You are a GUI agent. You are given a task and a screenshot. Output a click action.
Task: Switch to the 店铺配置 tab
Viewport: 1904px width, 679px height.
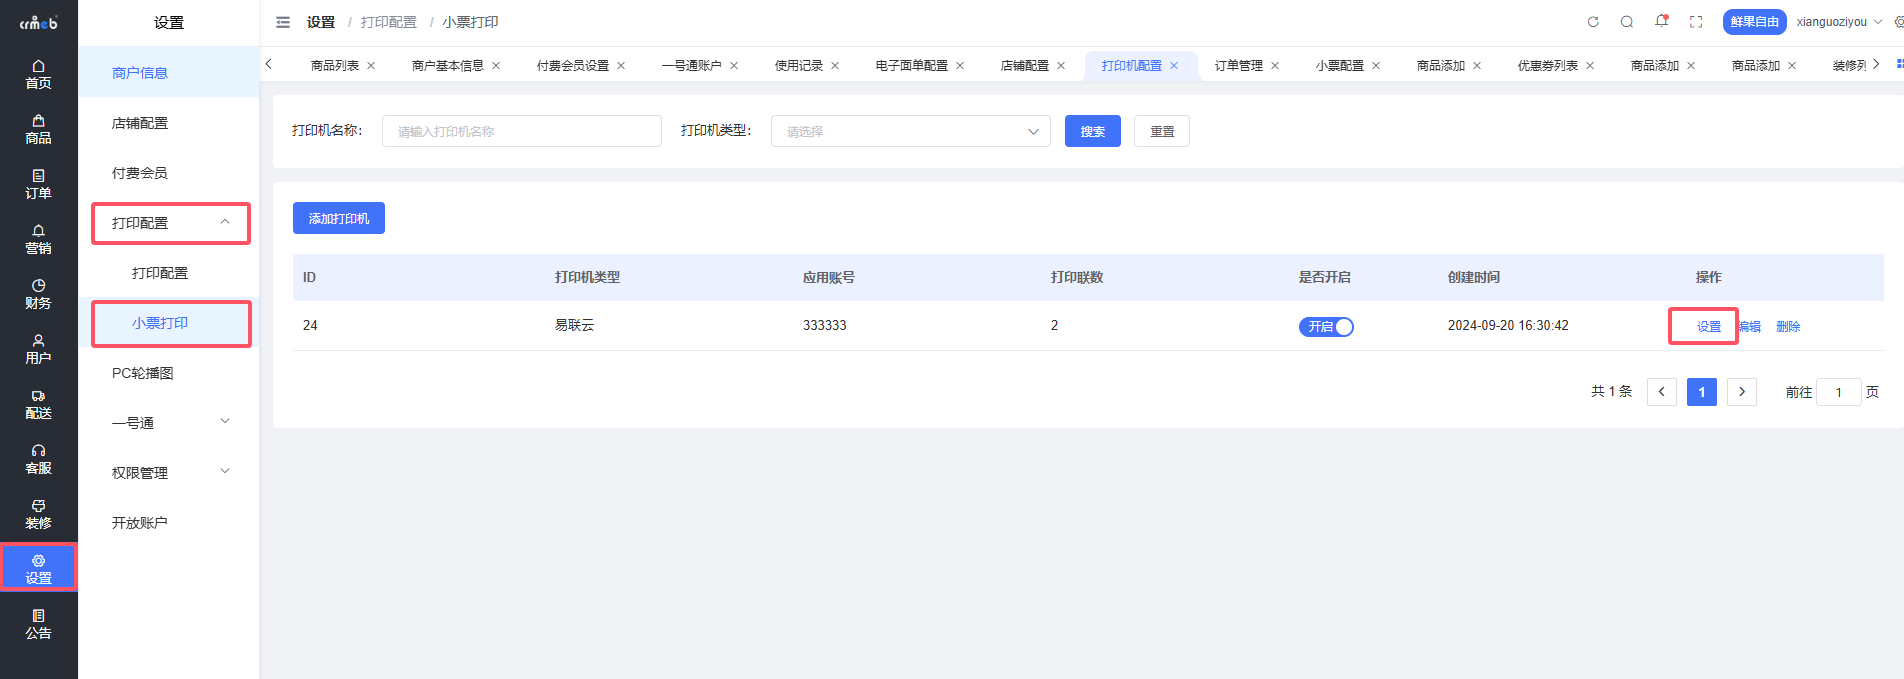tap(1024, 66)
